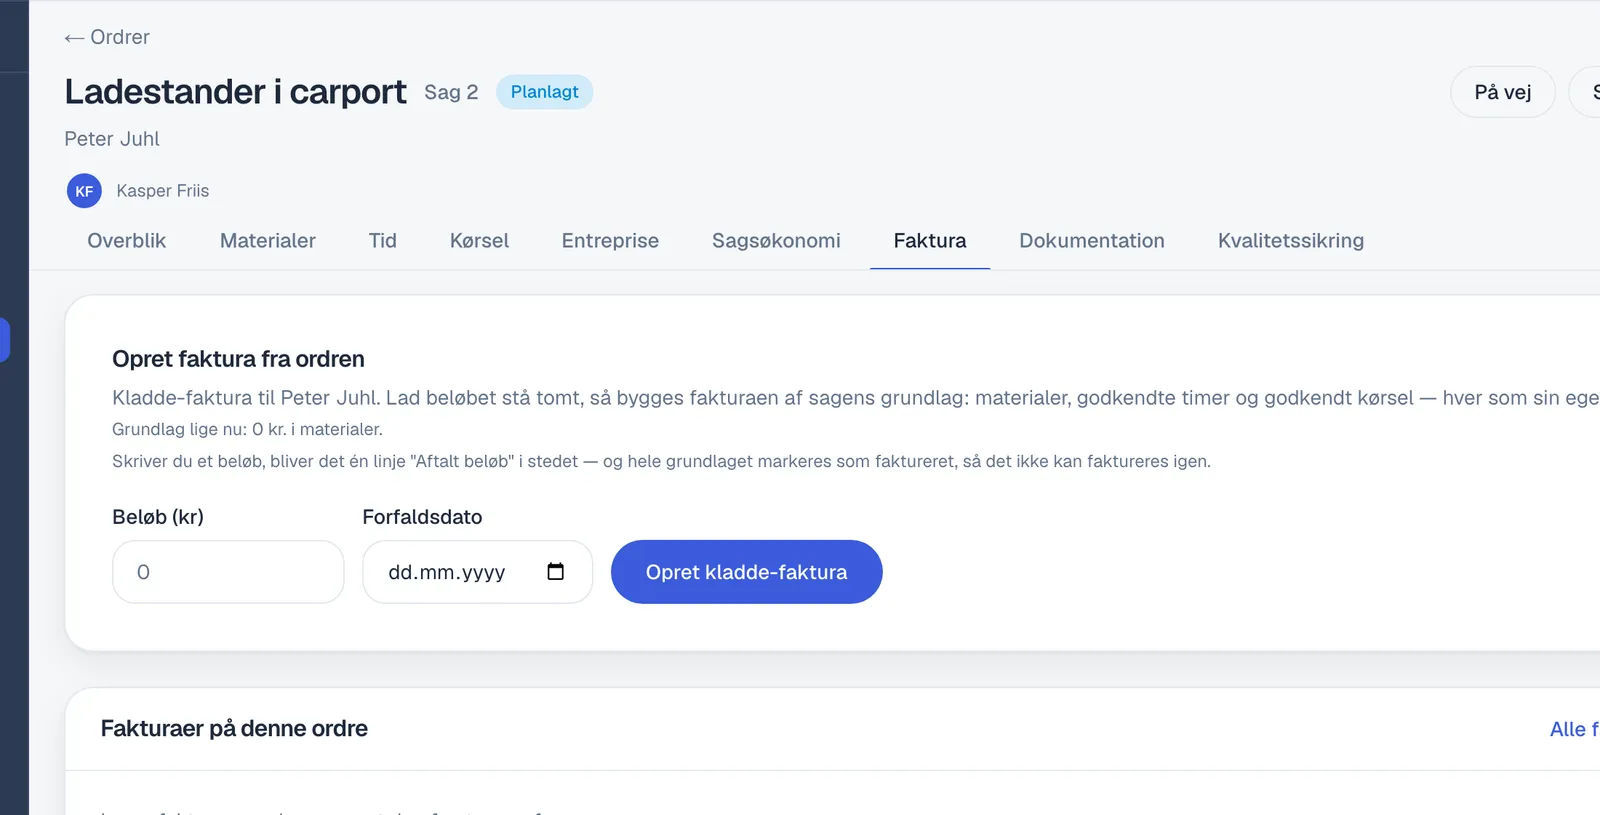1600x815 pixels.
Task: Go back to Ordrer
Action: 107,37
